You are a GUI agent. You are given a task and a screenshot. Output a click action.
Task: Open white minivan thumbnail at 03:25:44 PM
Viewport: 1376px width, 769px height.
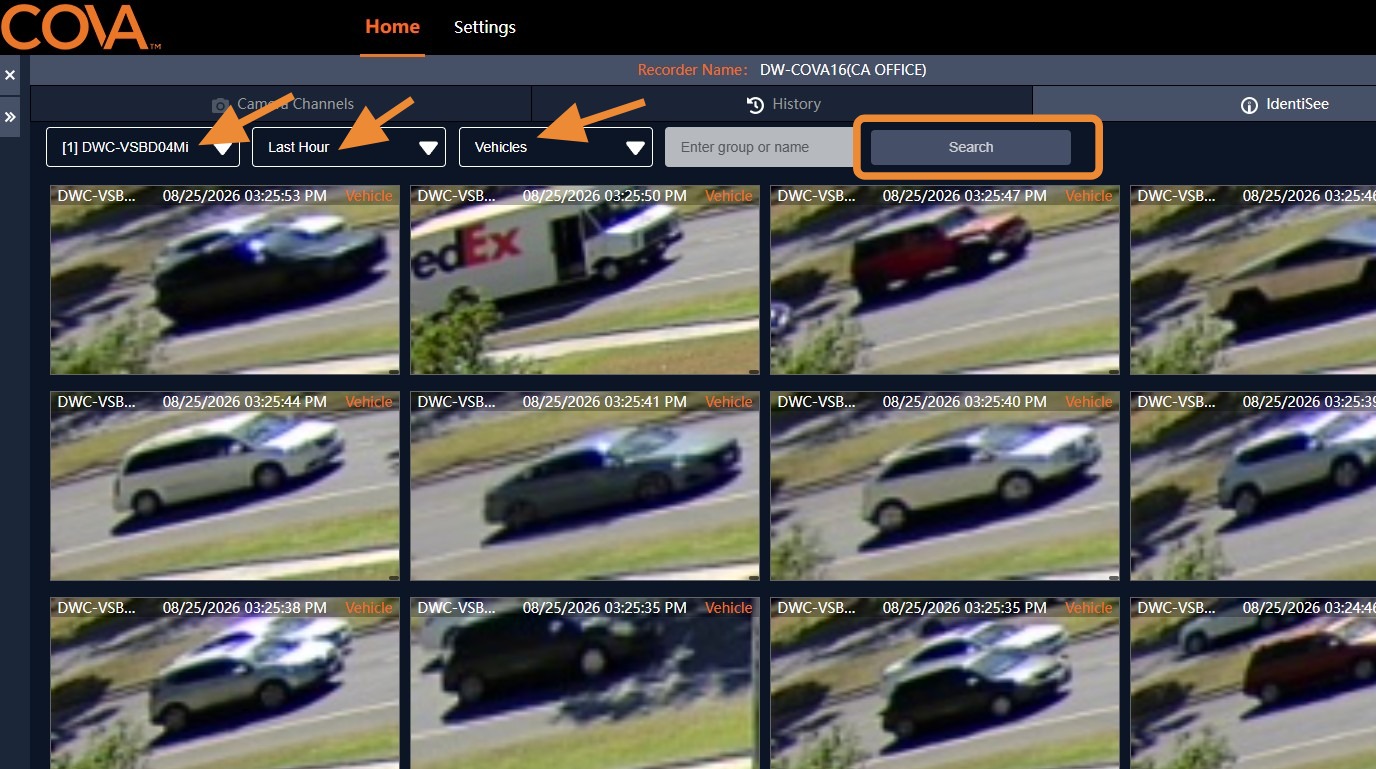pyautogui.click(x=225, y=486)
